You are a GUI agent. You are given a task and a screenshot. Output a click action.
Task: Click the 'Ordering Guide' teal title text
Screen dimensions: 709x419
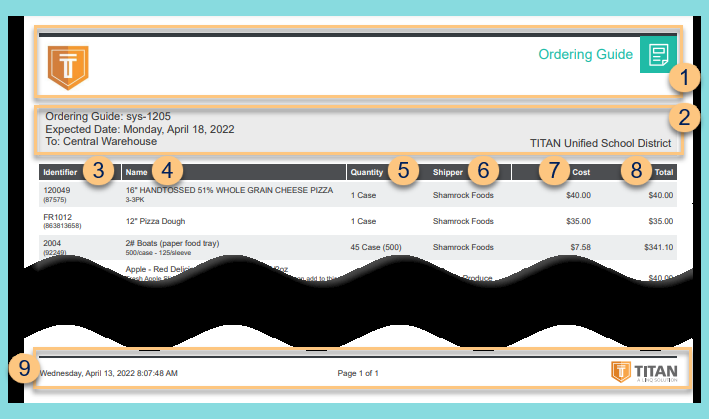coord(585,54)
